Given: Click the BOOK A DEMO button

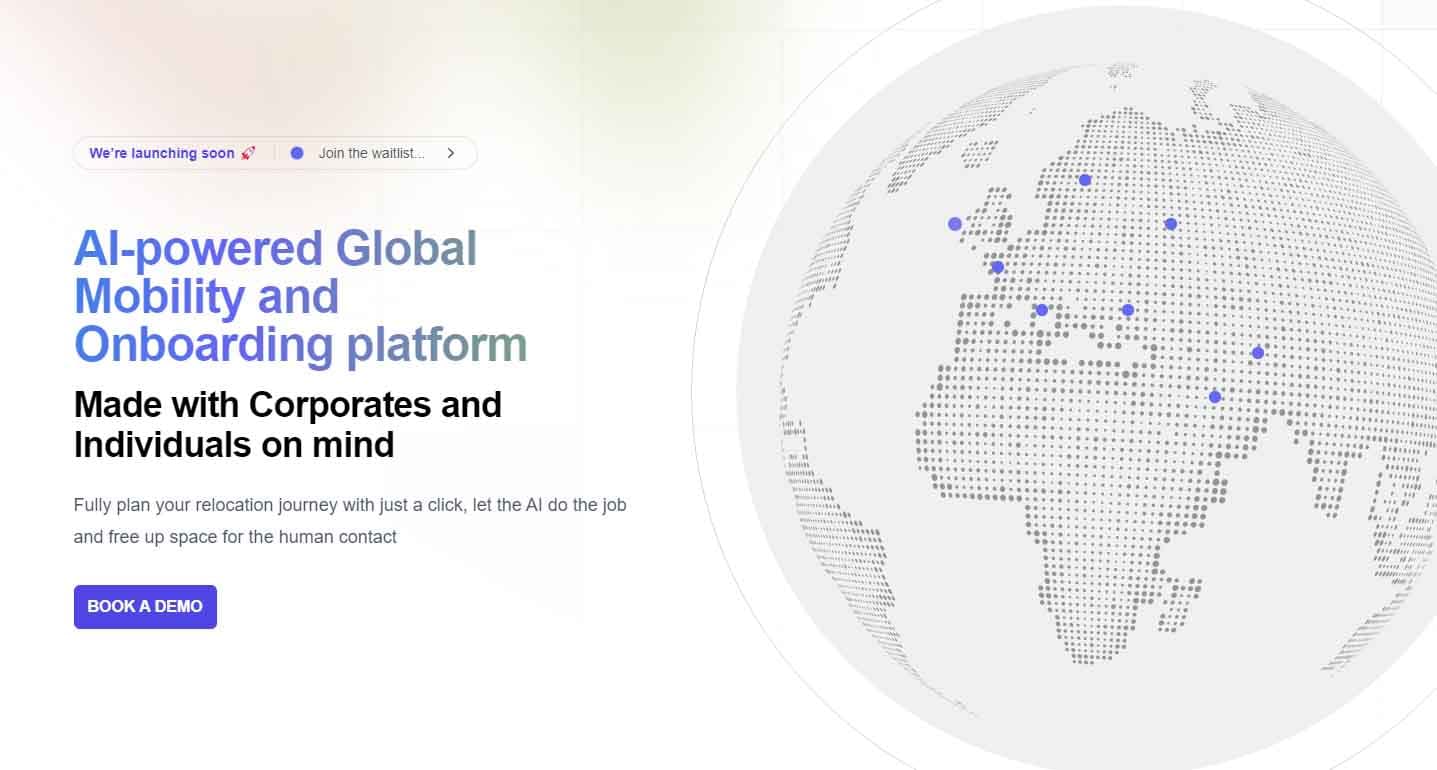Looking at the screenshot, I should [x=145, y=607].
